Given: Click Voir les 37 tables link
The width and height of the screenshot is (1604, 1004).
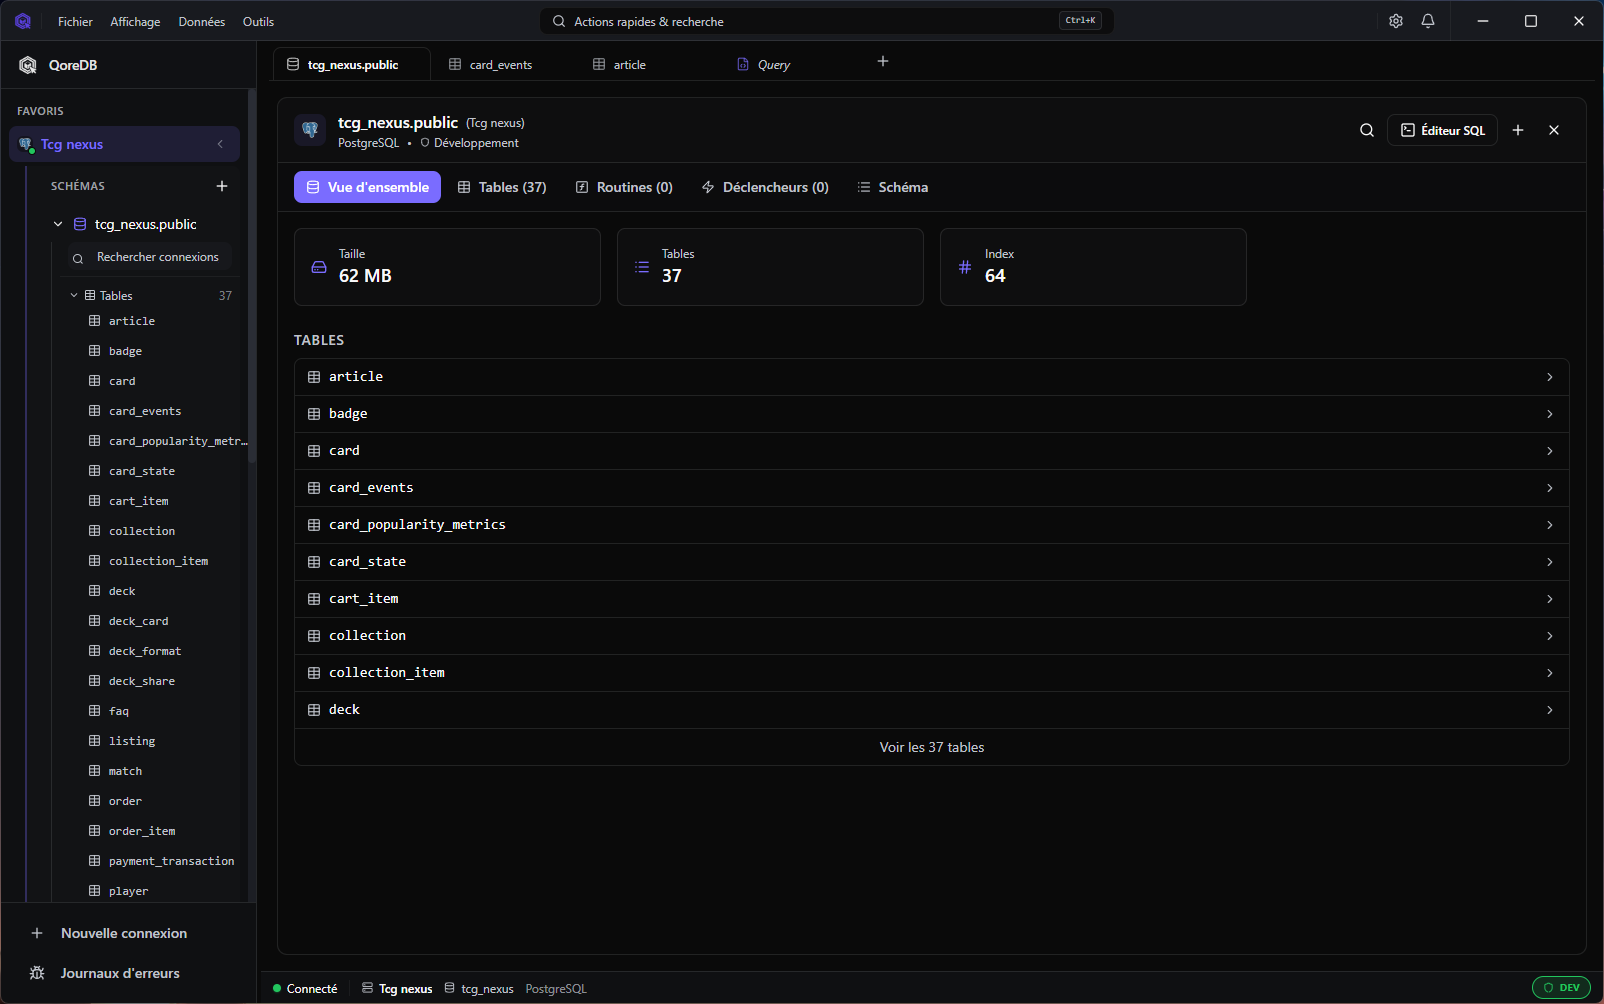Looking at the screenshot, I should (x=932, y=747).
